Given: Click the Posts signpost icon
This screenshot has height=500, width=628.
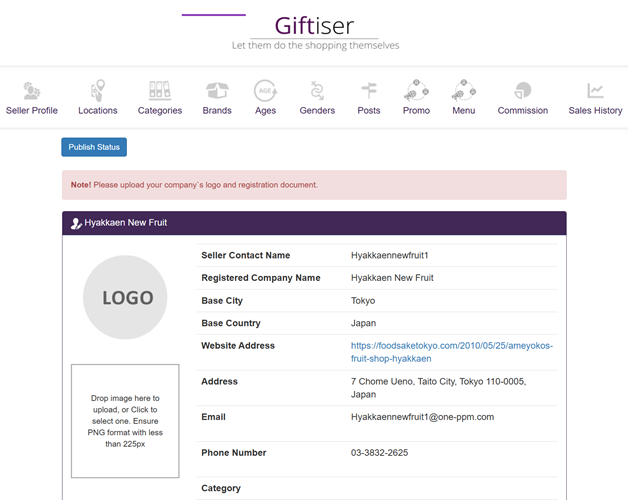Looking at the screenshot, I should [369, 90].
